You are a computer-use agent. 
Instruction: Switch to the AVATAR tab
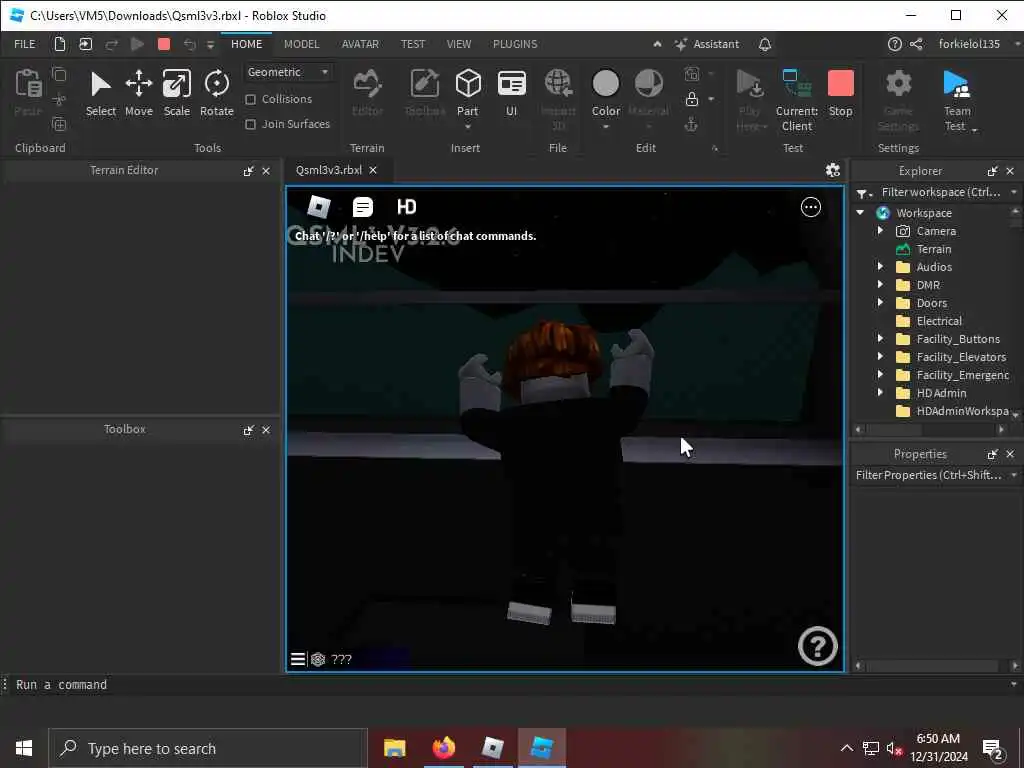(x=360, y=44)
